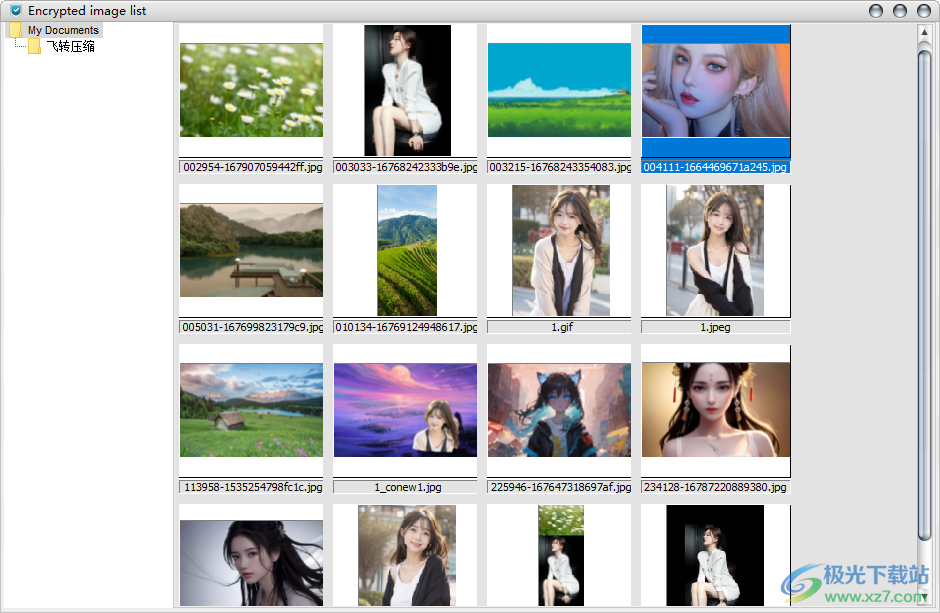Image resolution: width=940 pixels, height=613 pixels.
Task: Select the purple sky image 1_conew1.jpg
Action: point(405,409)
